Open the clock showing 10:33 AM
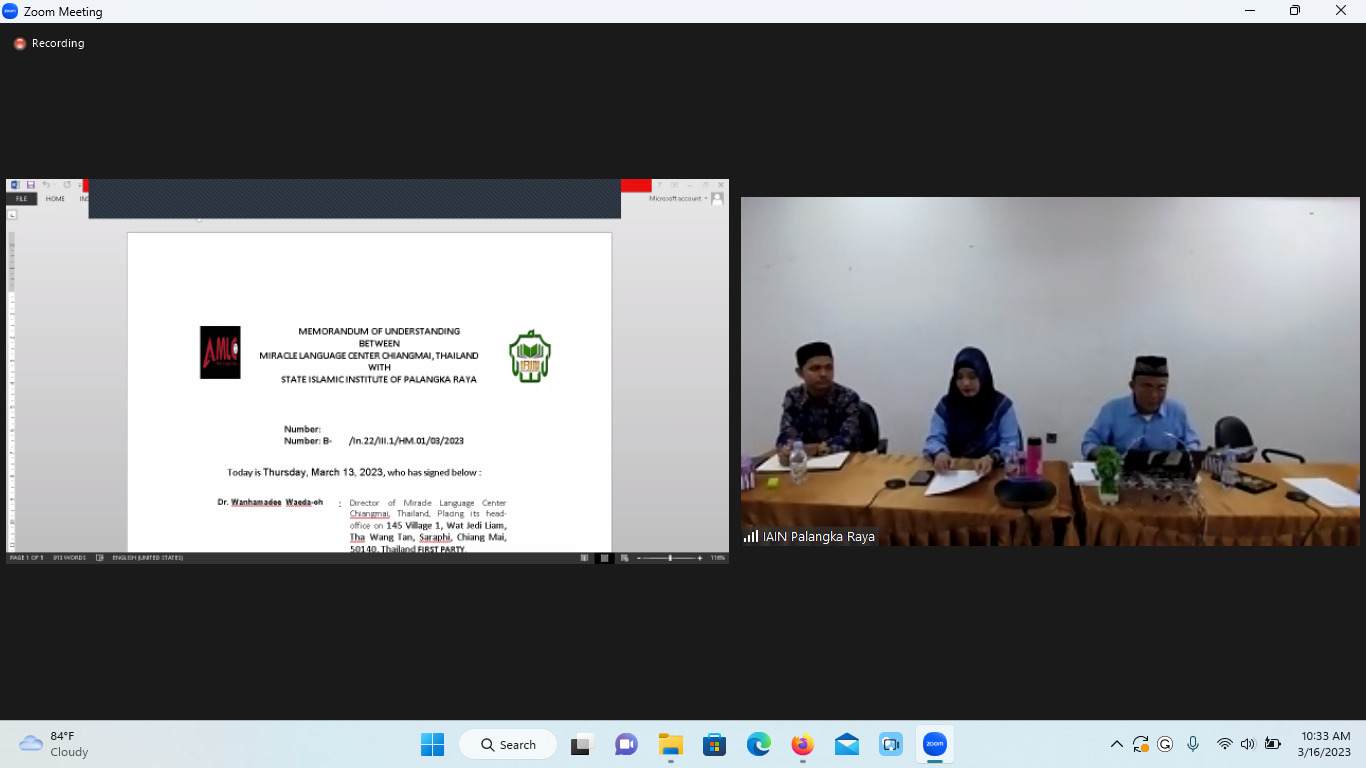The height and width of the screenshot is (768, 1366). pos(1325,744)
